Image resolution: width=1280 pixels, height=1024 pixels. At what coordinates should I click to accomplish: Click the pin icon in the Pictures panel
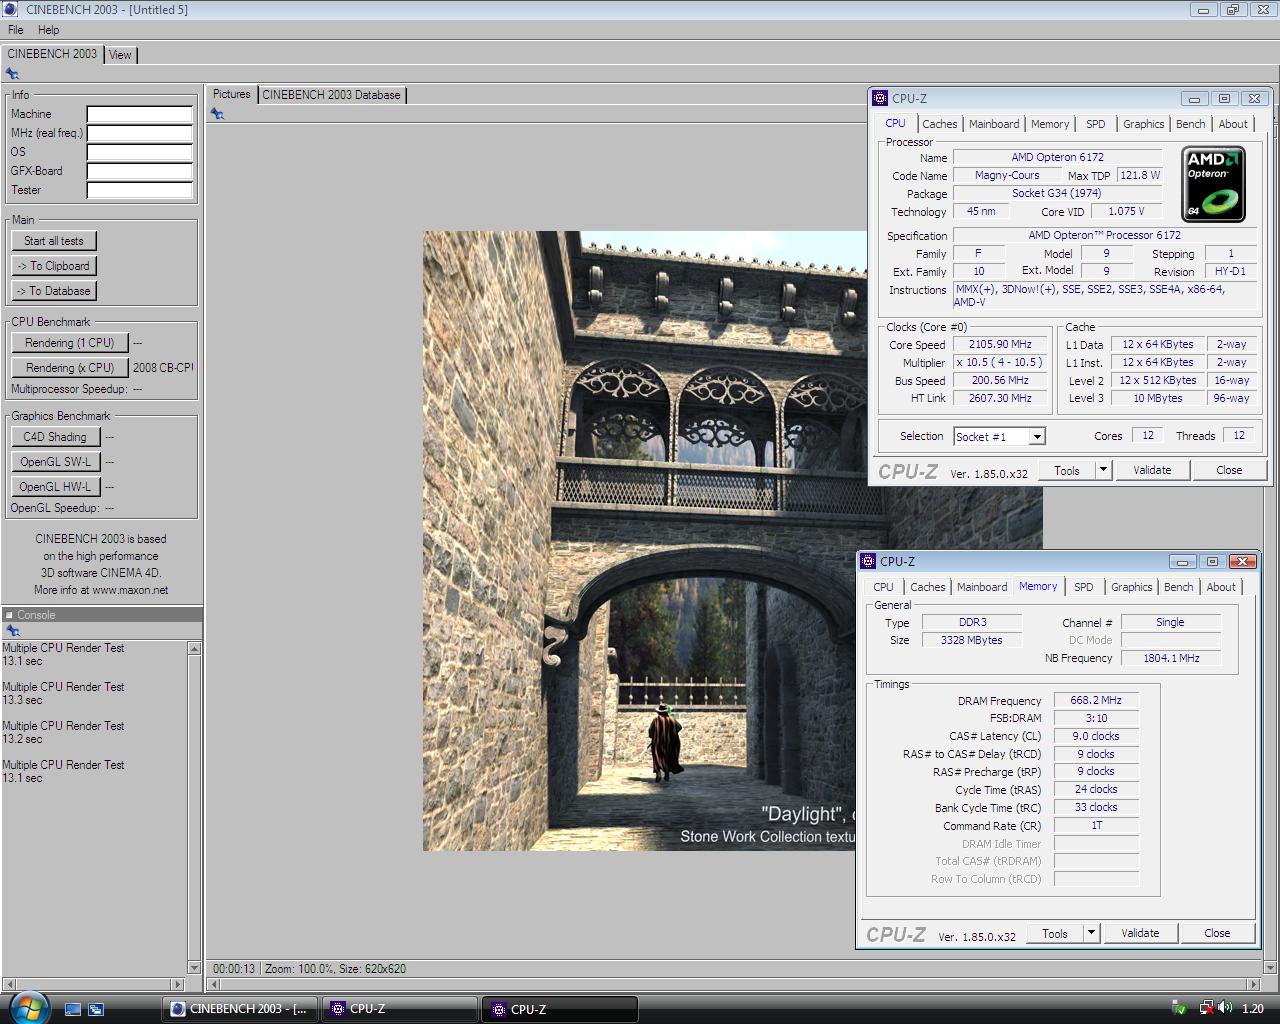click(217, 114)
